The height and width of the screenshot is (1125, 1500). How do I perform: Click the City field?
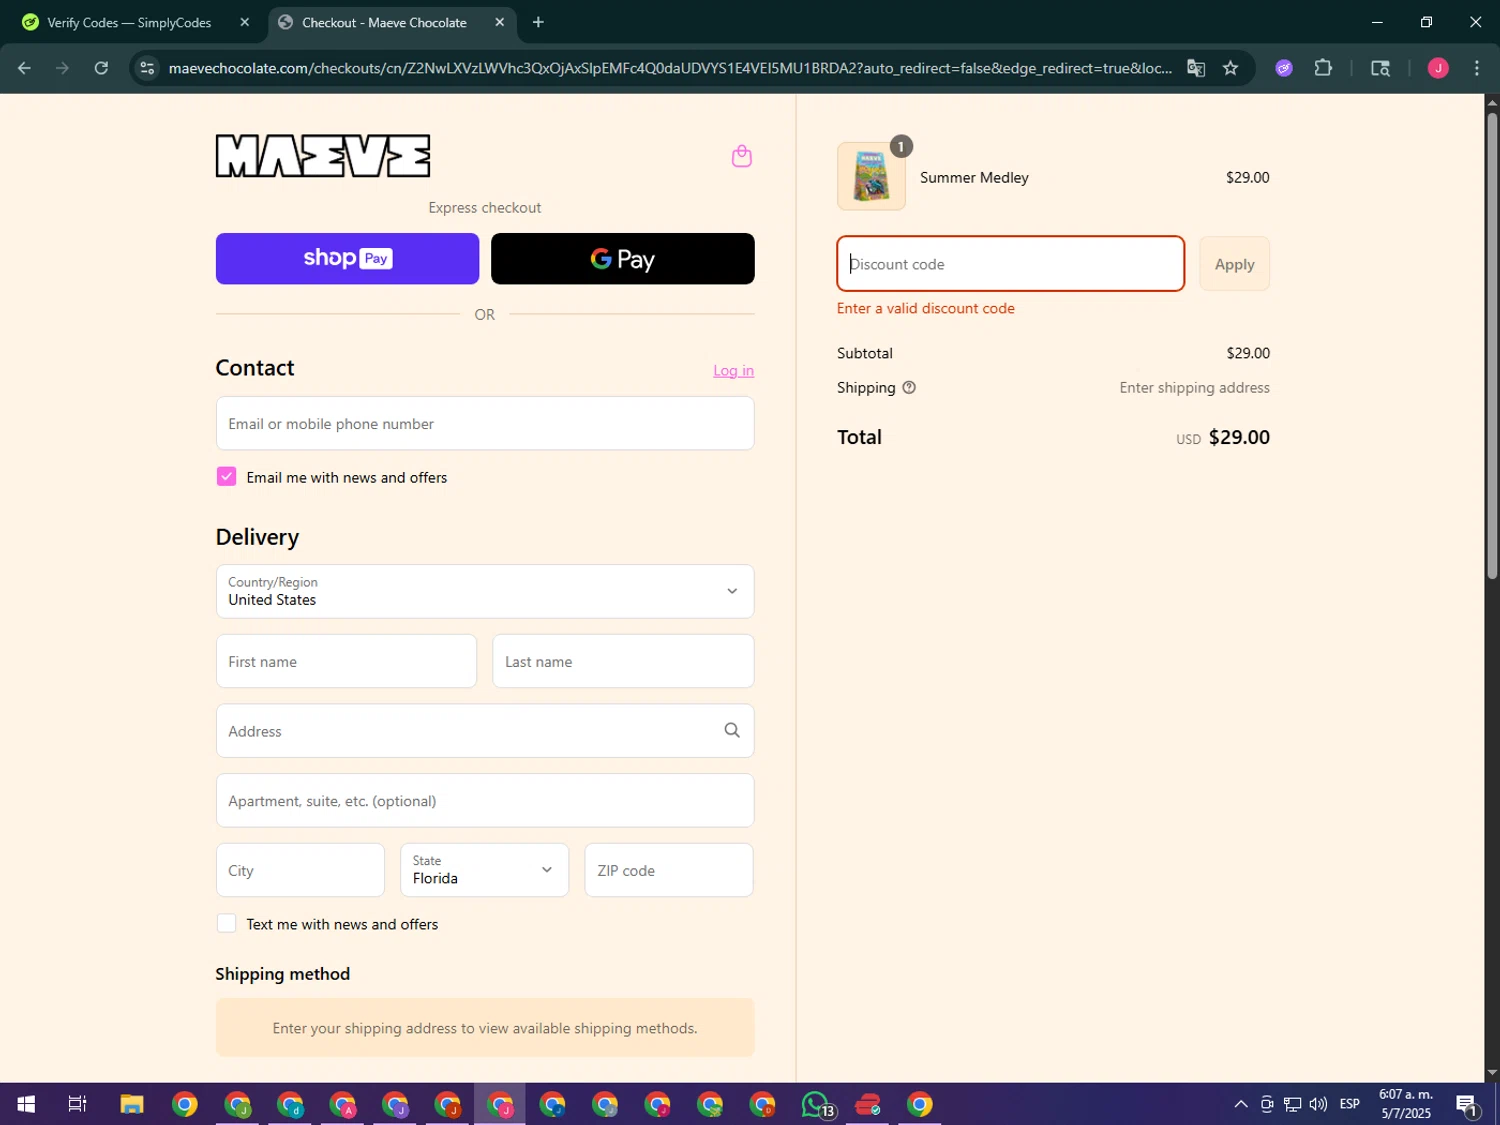[x=300, y=870]
